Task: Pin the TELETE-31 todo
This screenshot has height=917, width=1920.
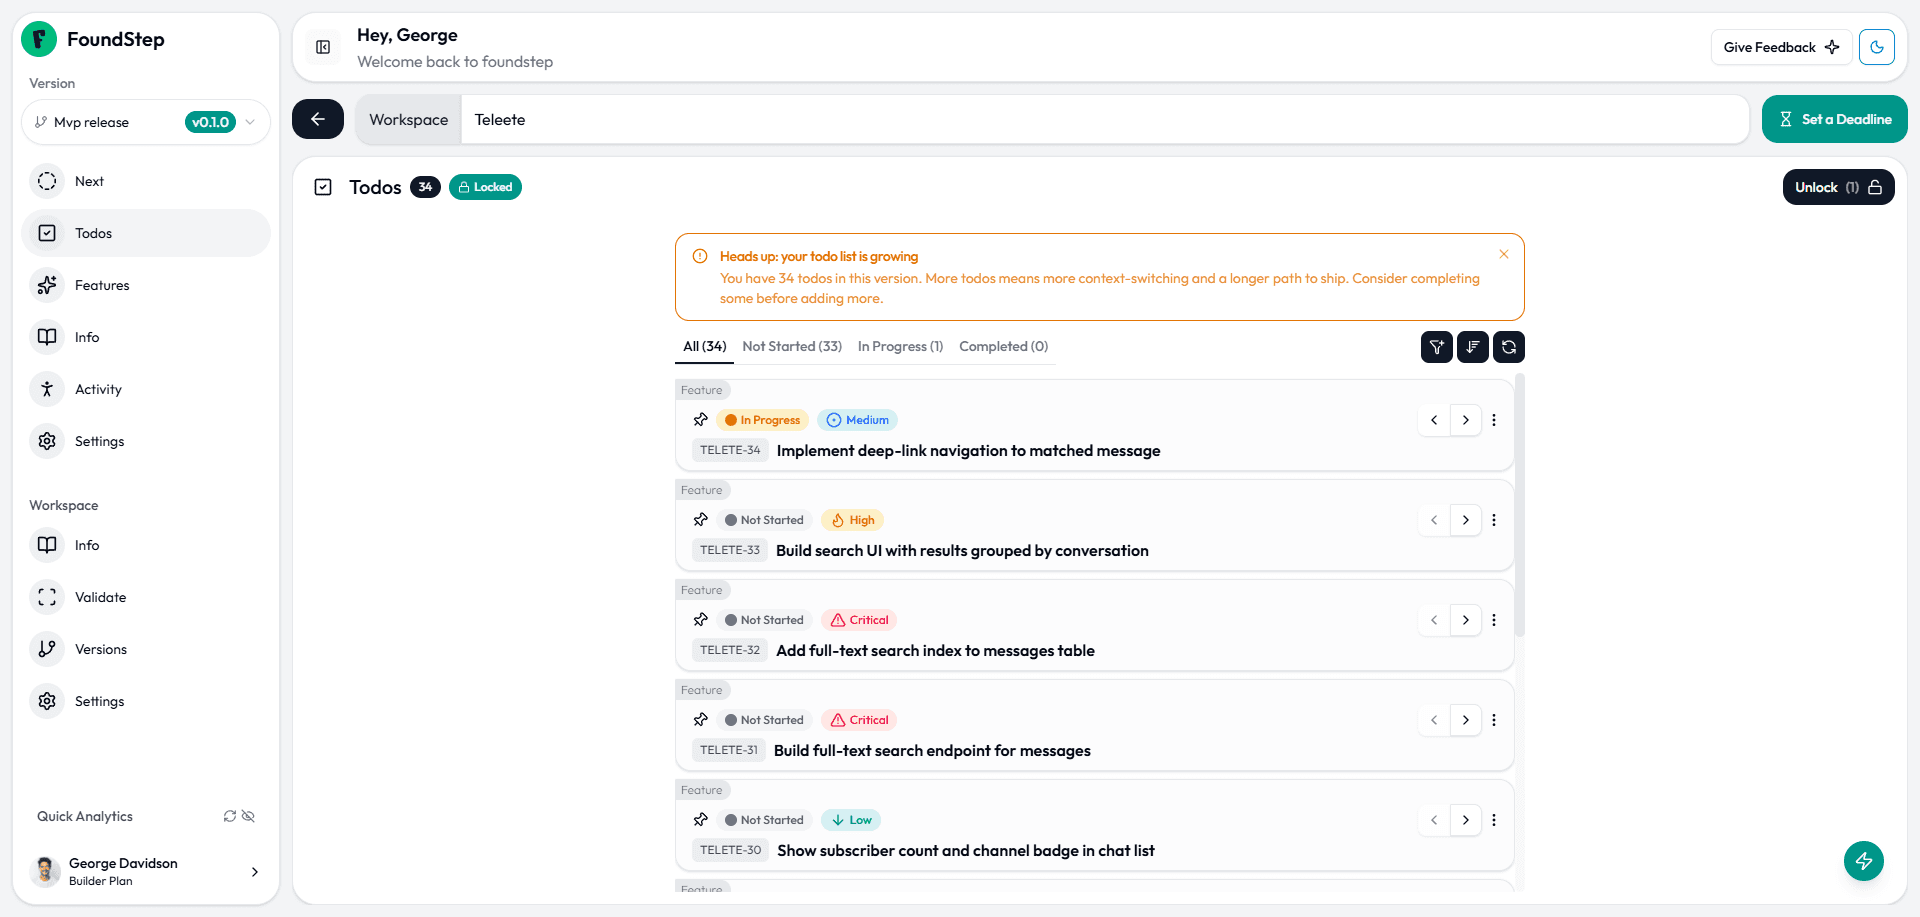Action: (701, 720)
